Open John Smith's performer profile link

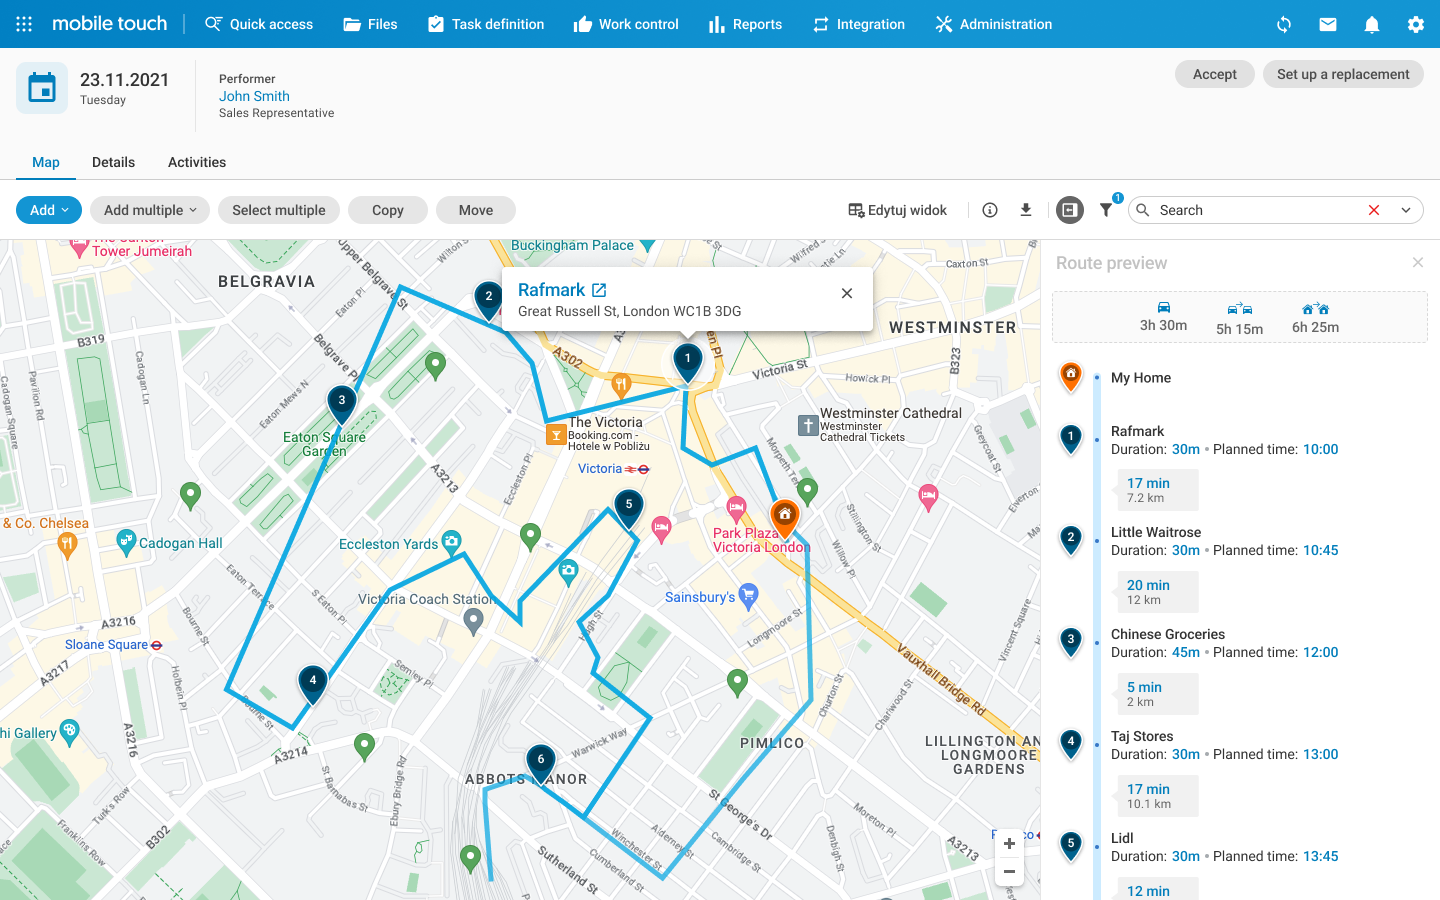(x=254, y=96)
